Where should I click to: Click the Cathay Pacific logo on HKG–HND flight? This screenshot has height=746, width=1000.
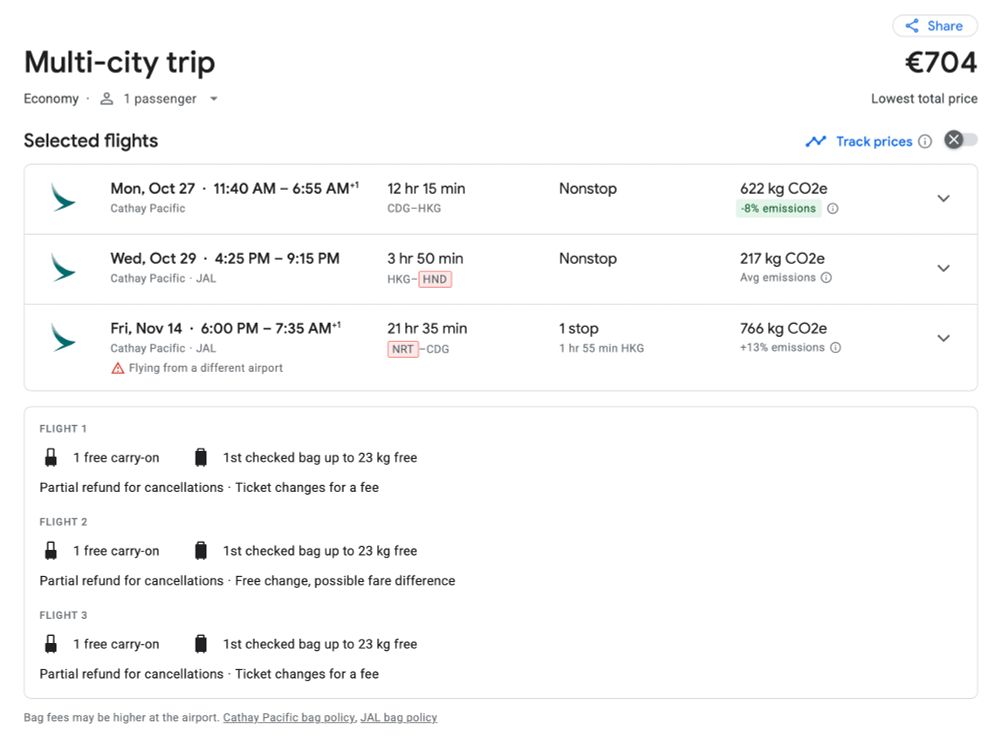coord(63,267)
